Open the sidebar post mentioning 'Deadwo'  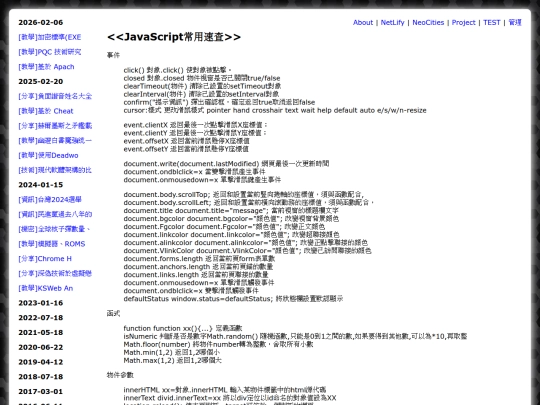click(x=48, y=155)
